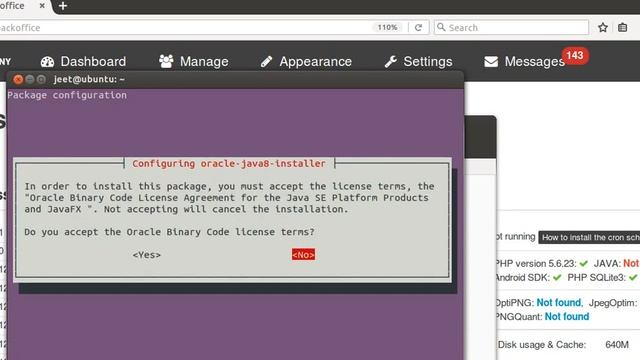Close the jeet@ubuntu terminal window
This screenshot has height=360, width=640.
pos(18,79)
